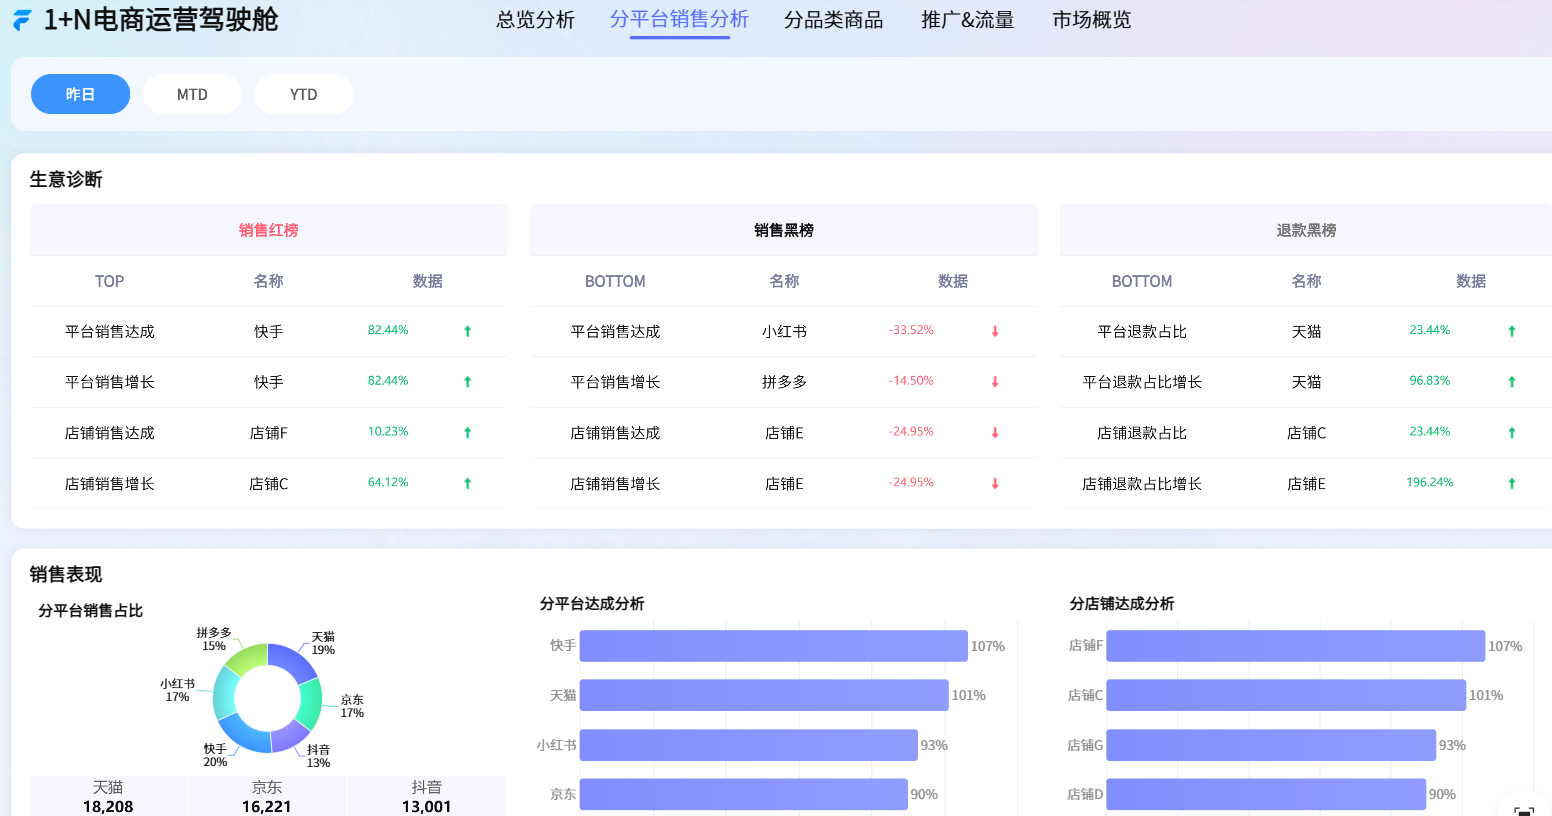This screenshot has height=816, width=1552.
Task: Click the 天猫 18,208 sales card
Action: 108,796
